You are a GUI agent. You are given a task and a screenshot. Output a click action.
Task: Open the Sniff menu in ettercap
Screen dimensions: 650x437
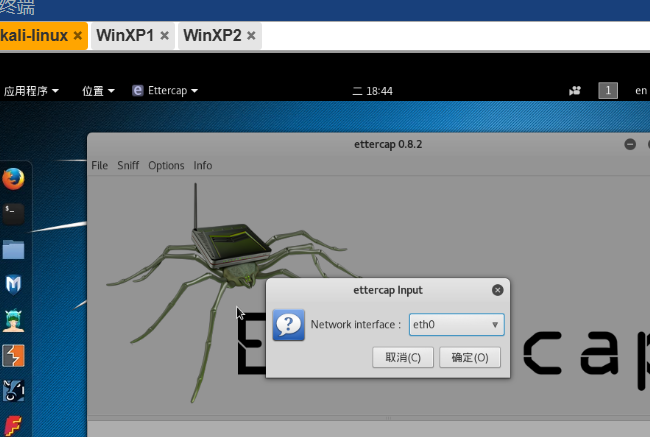[x=128, y=165]
